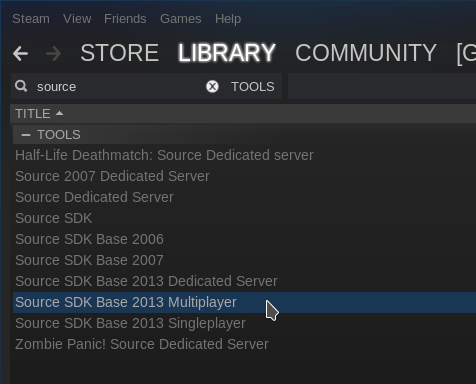Switch to the STORE section
This screenshot has width=476, height=384.
120,53
